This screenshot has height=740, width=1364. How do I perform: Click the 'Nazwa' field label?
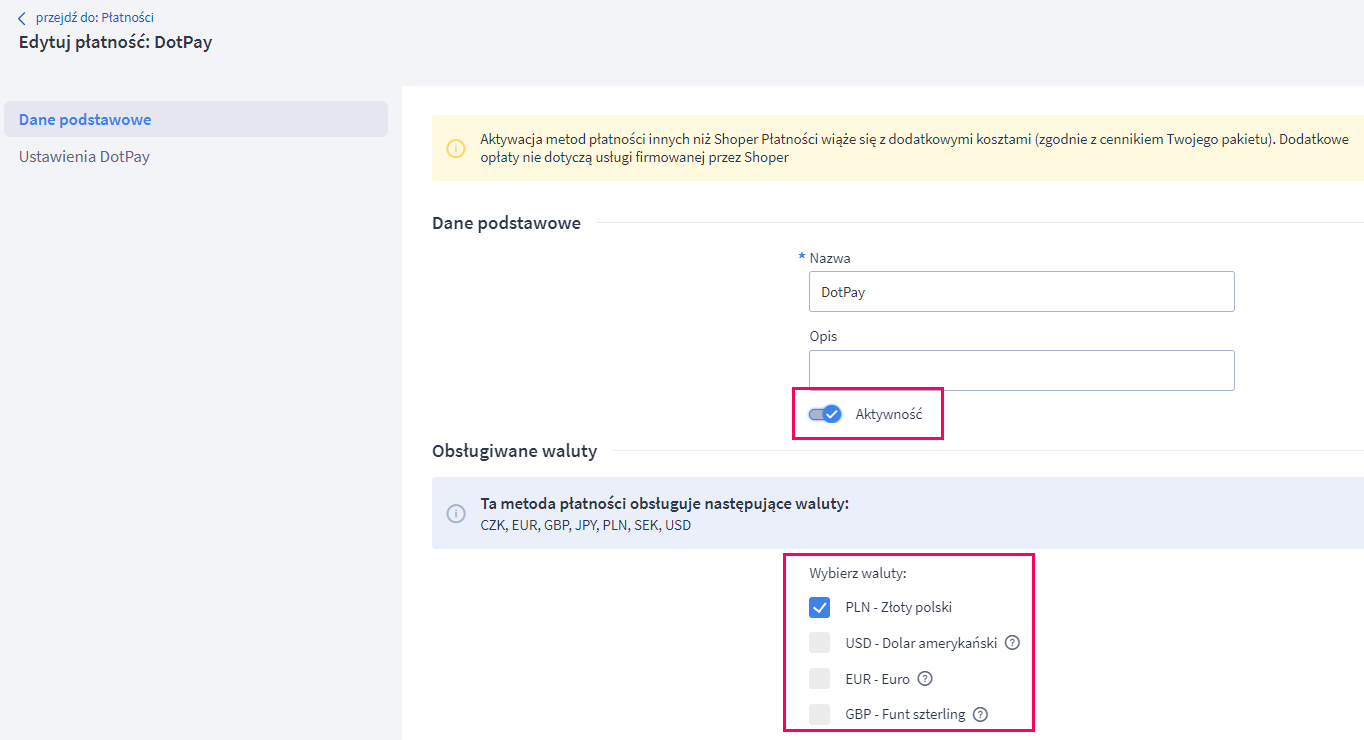coord(830,258)
